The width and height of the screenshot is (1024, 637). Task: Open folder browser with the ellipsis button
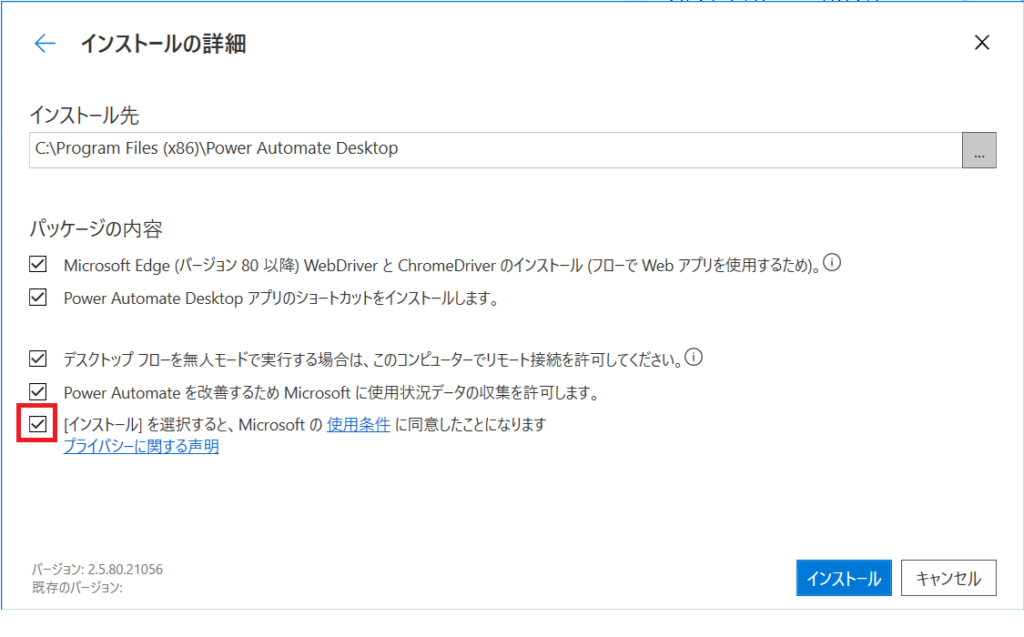[979, 150]
